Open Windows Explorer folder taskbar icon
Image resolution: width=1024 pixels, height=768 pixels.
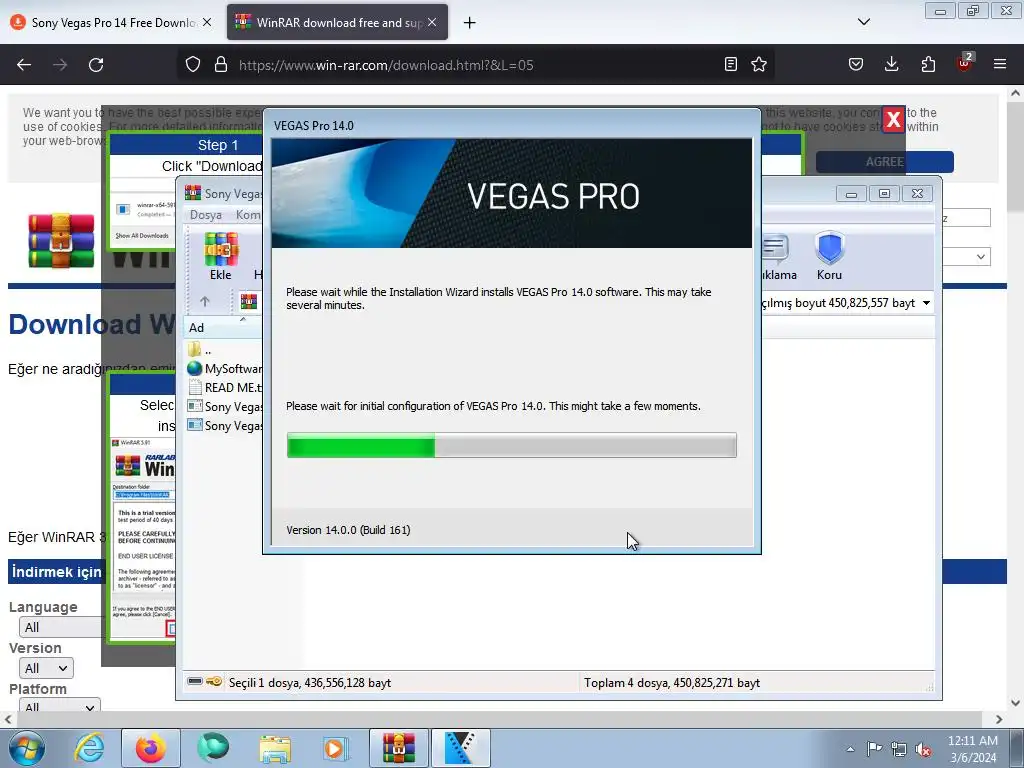pos(275,748)
